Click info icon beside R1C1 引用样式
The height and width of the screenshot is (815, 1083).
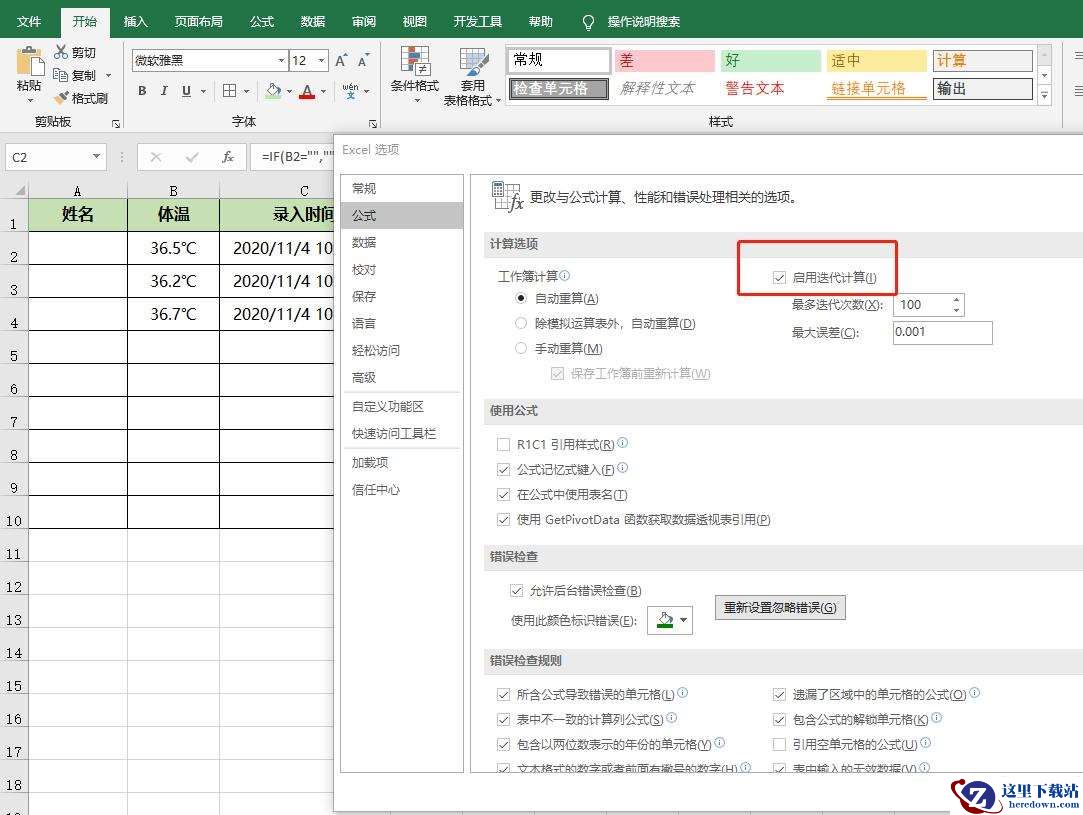[622, 443]
